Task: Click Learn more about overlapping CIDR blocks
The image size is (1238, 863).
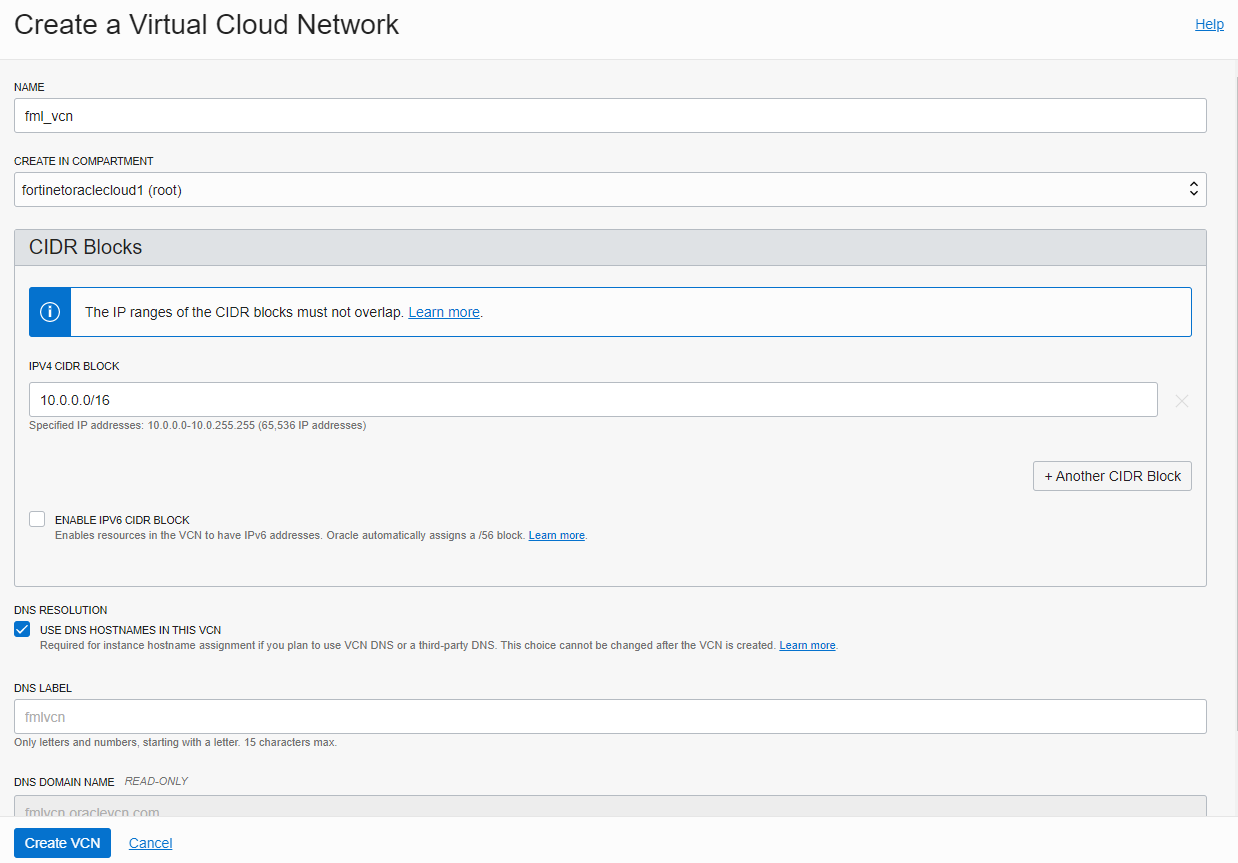Action: coord(443,311)
